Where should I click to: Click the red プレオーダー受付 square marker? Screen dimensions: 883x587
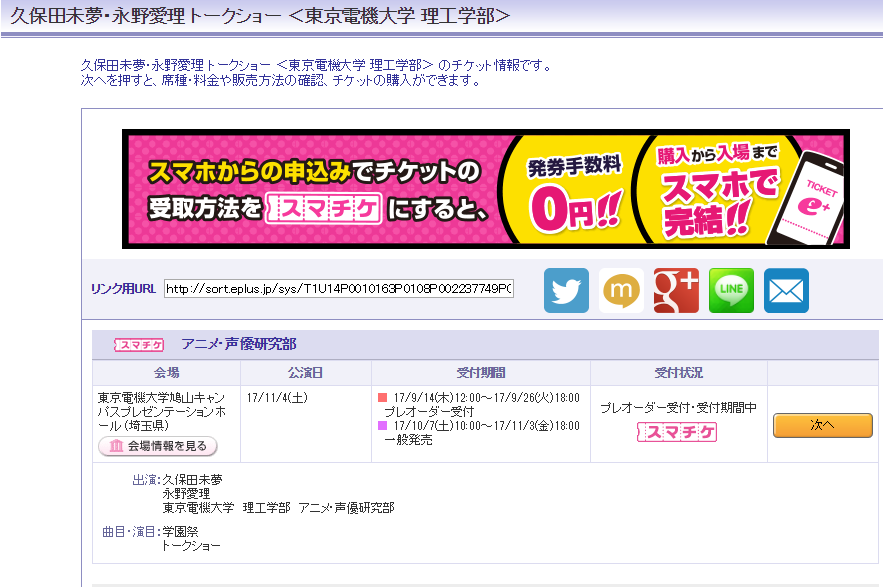pos(382,397)
